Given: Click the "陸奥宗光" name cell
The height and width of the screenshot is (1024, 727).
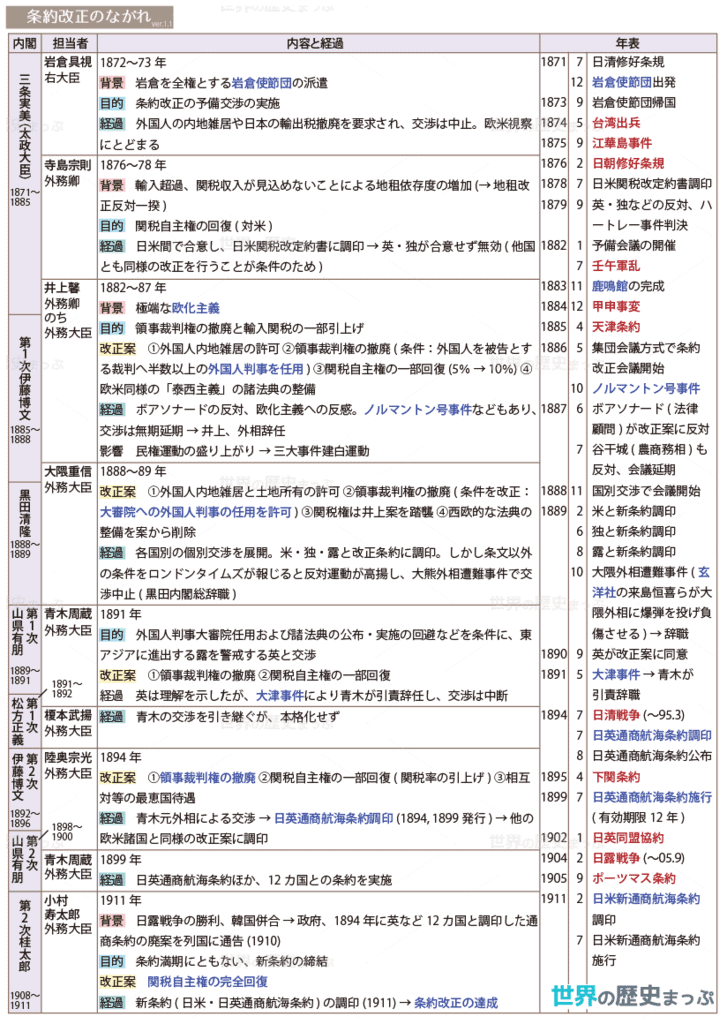Looking at the screenshot, I should [x=68, y=757].
